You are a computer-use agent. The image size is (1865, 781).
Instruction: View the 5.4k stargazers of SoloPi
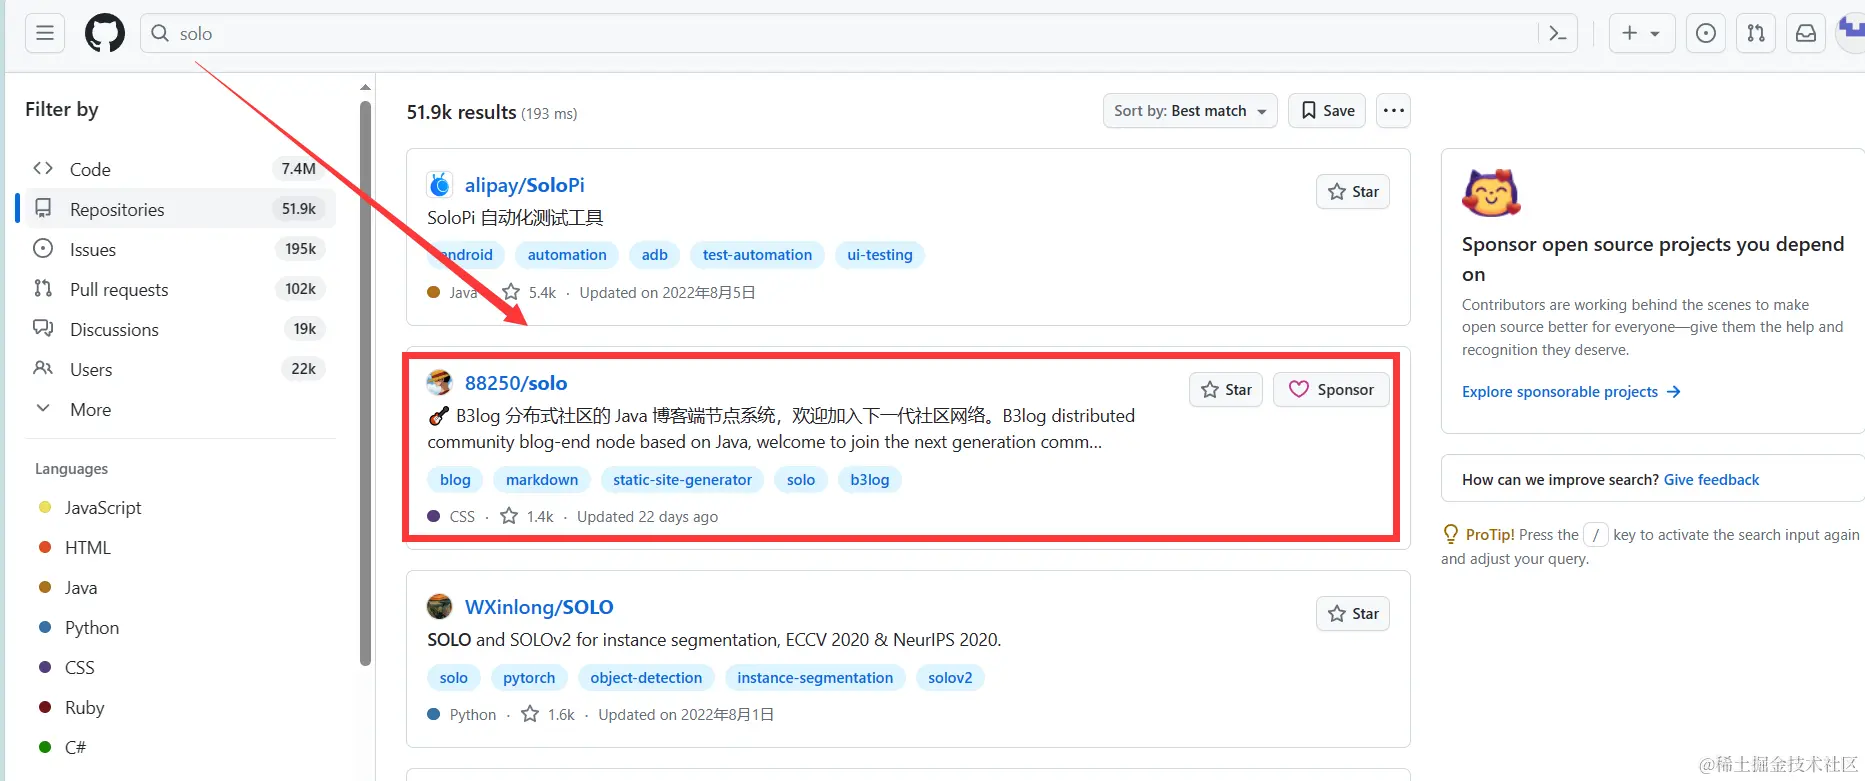click(x=529, y=292)
